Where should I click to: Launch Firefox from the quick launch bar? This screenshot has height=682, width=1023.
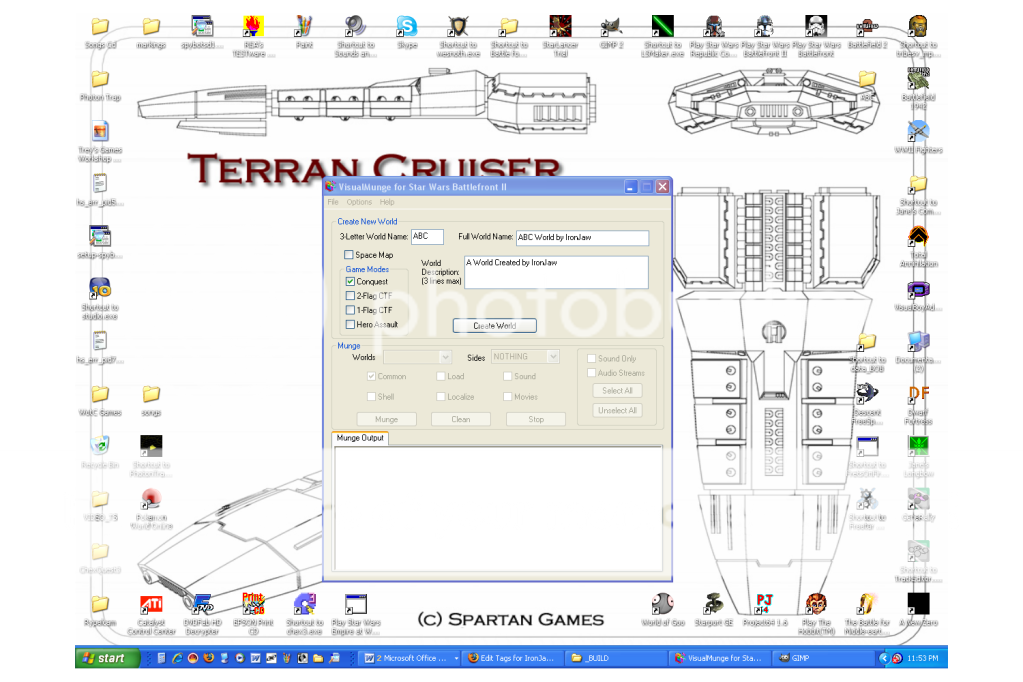pyautogui.click(x=209, y=658)
